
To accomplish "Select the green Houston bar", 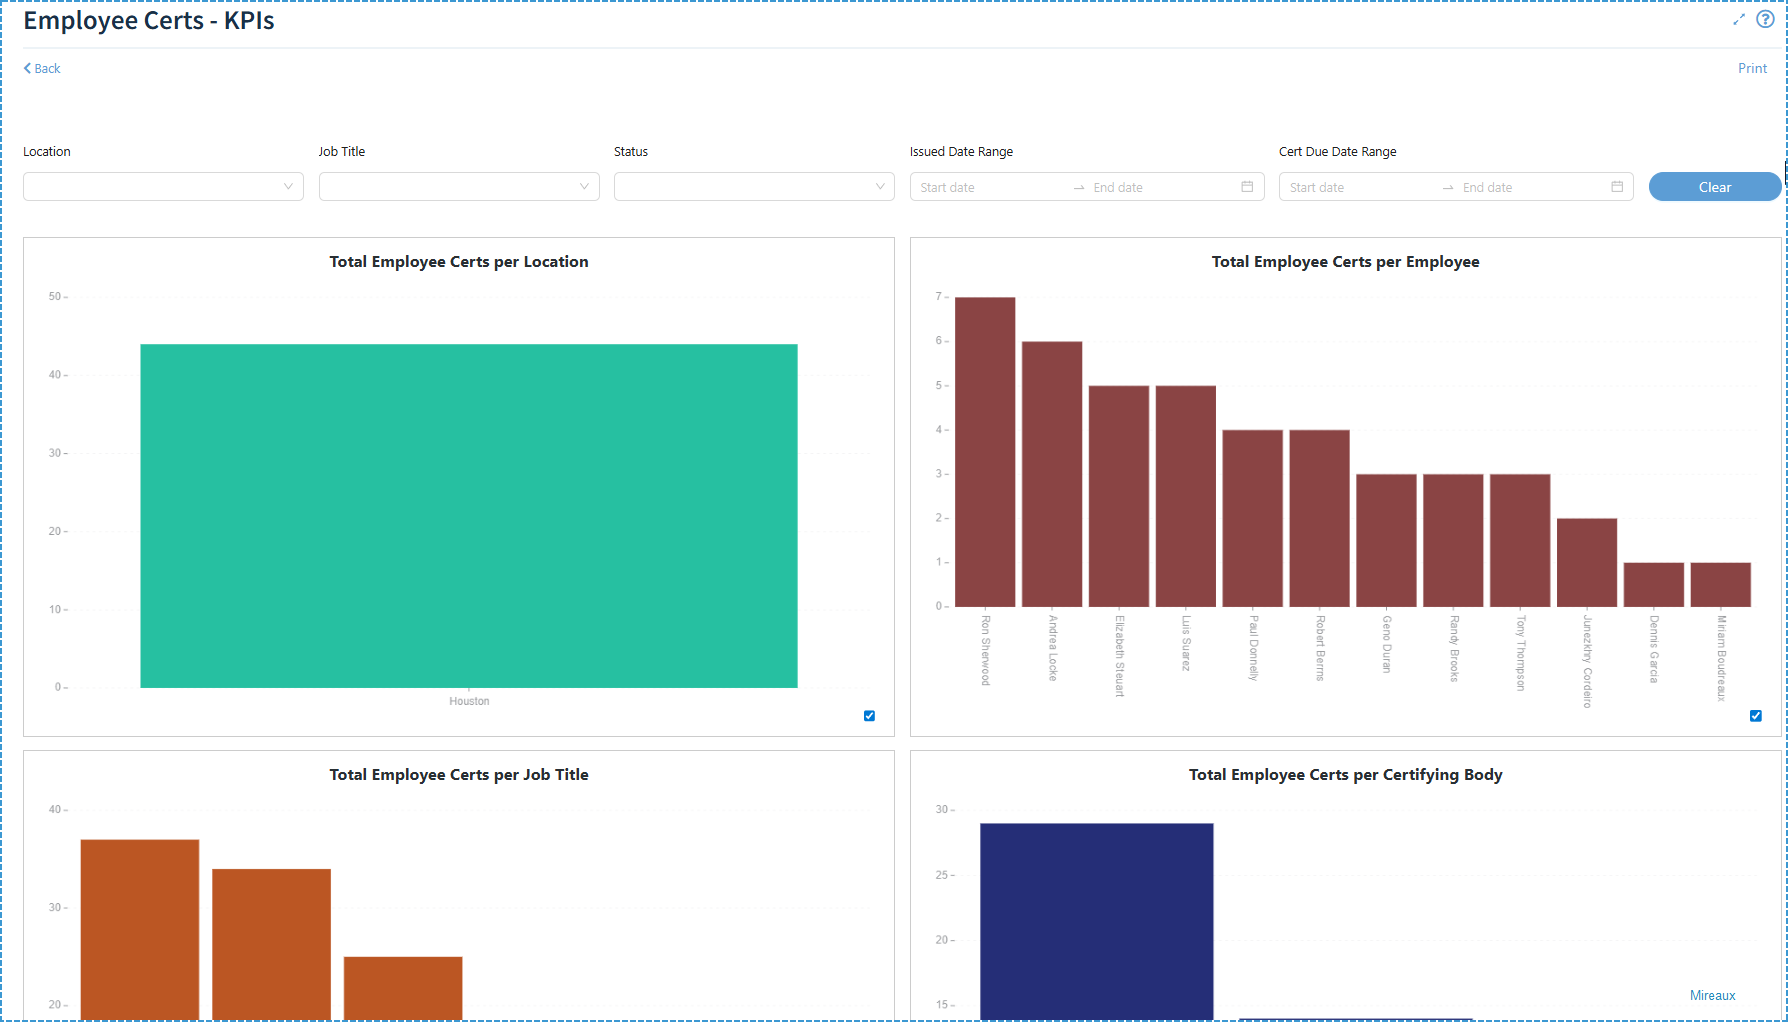I will click(469, 516).
